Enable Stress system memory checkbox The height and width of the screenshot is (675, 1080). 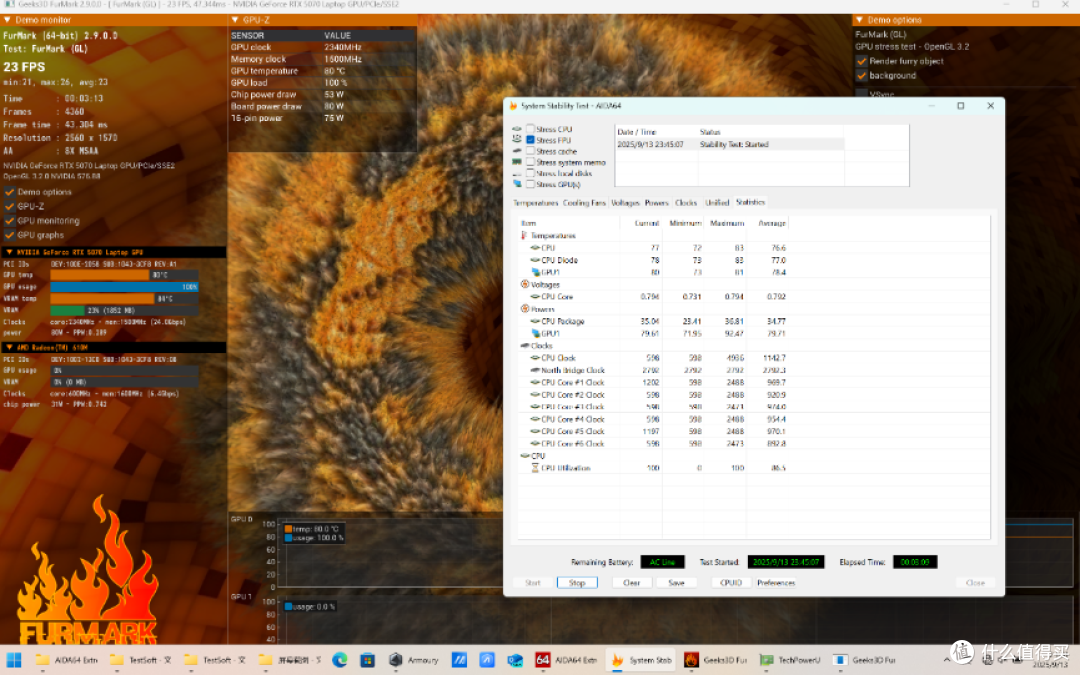[530, 162]
